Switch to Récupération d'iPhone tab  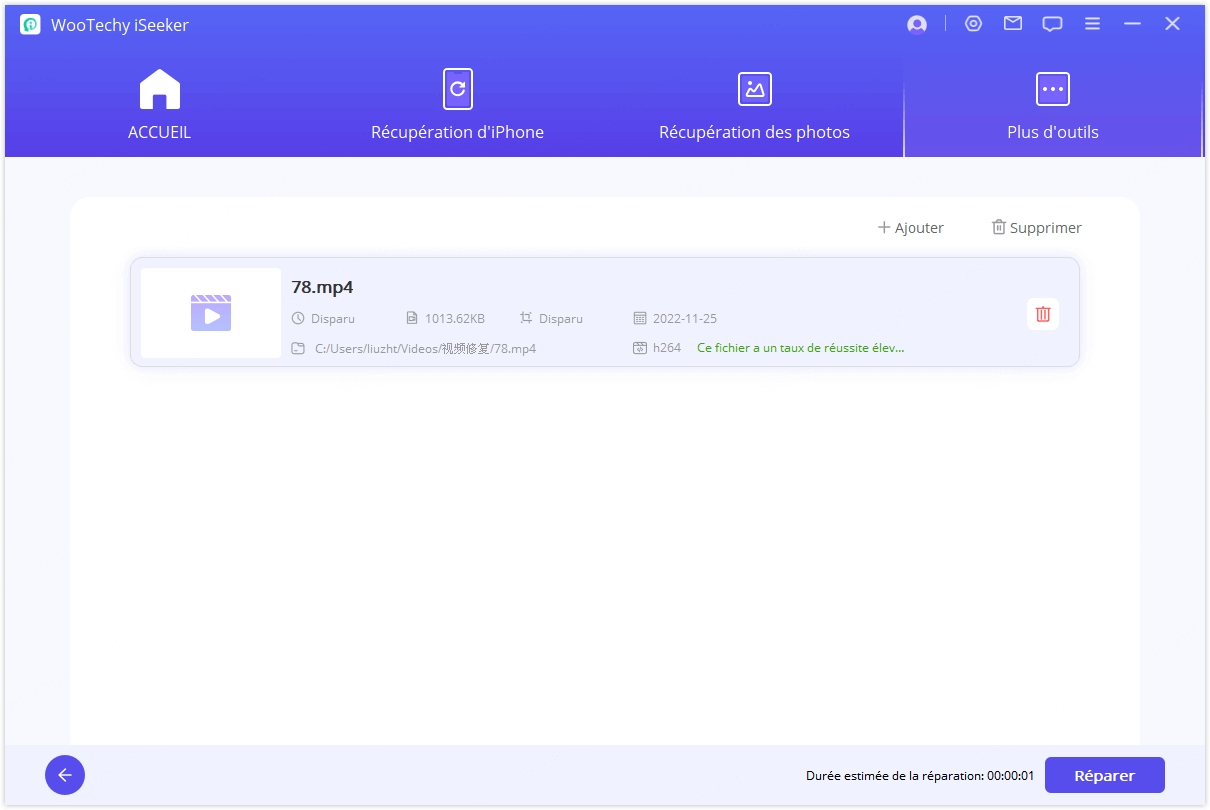(x=457, y=105)
